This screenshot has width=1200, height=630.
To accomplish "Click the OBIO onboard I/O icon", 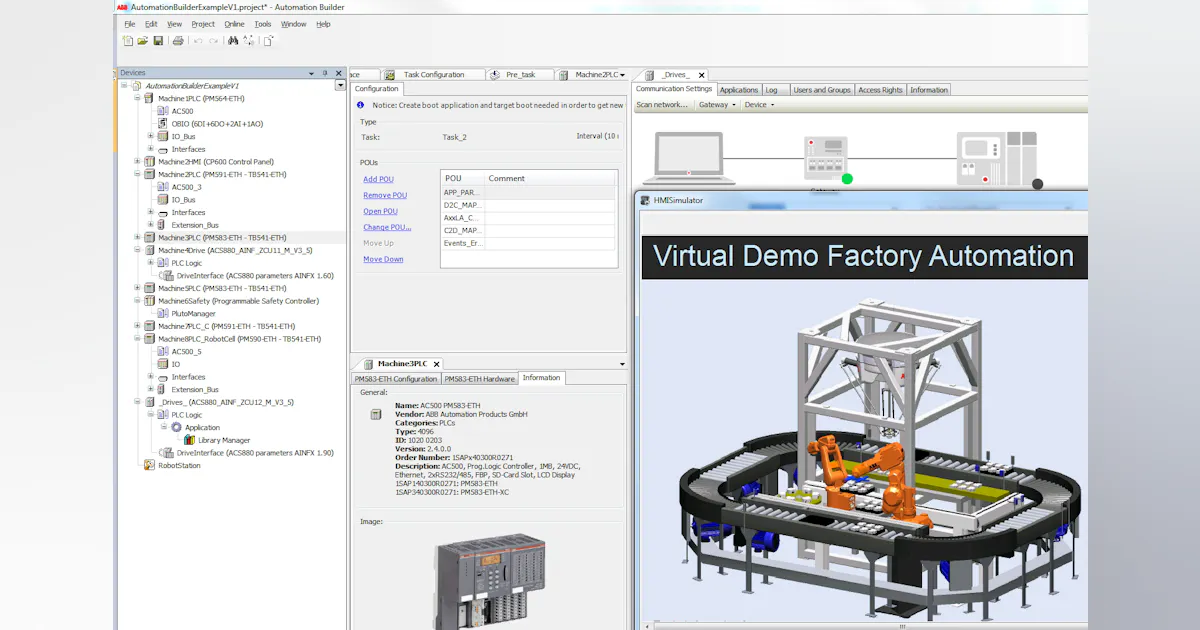I will pos(163,124).
